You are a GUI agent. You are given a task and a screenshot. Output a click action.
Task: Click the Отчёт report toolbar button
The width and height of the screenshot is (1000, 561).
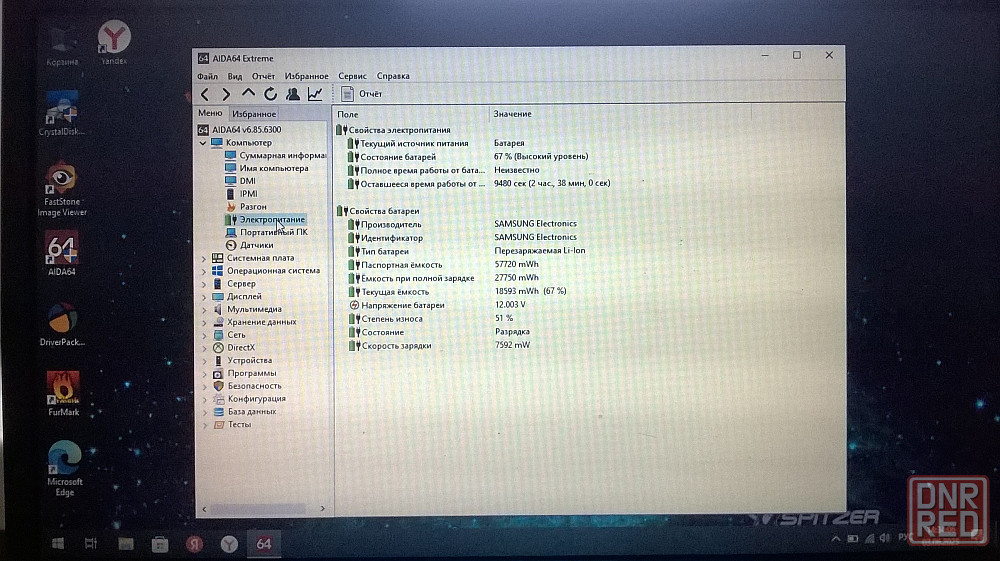point(362,94)
